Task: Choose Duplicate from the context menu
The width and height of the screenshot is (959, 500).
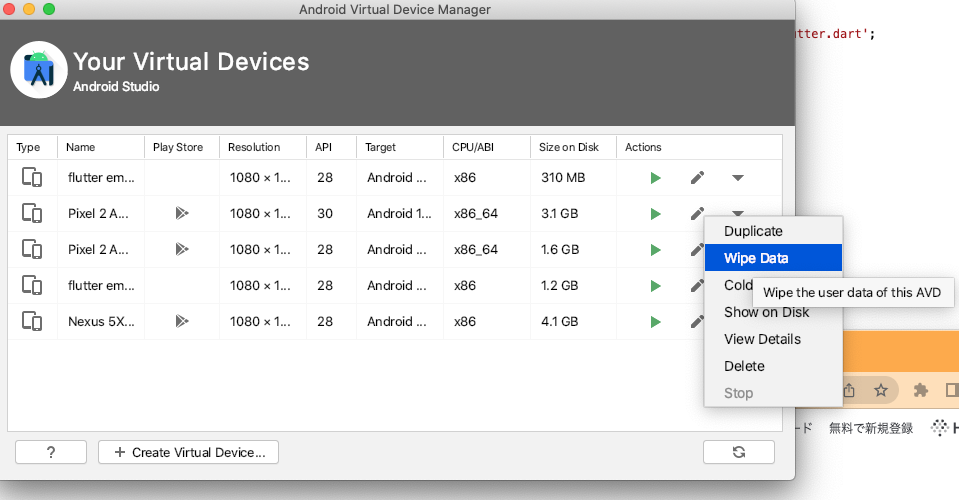Action: pos(774,231)
